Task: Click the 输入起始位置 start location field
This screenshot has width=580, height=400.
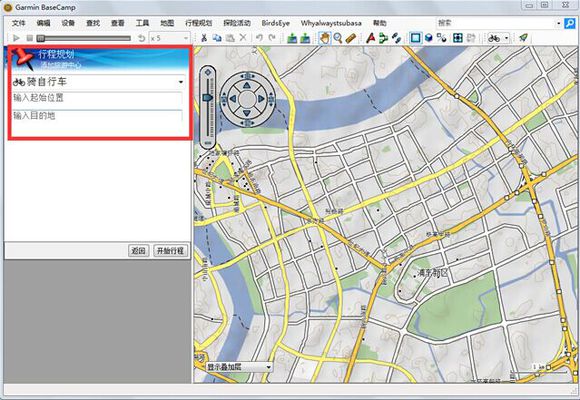Action: (x=97, y=98)
